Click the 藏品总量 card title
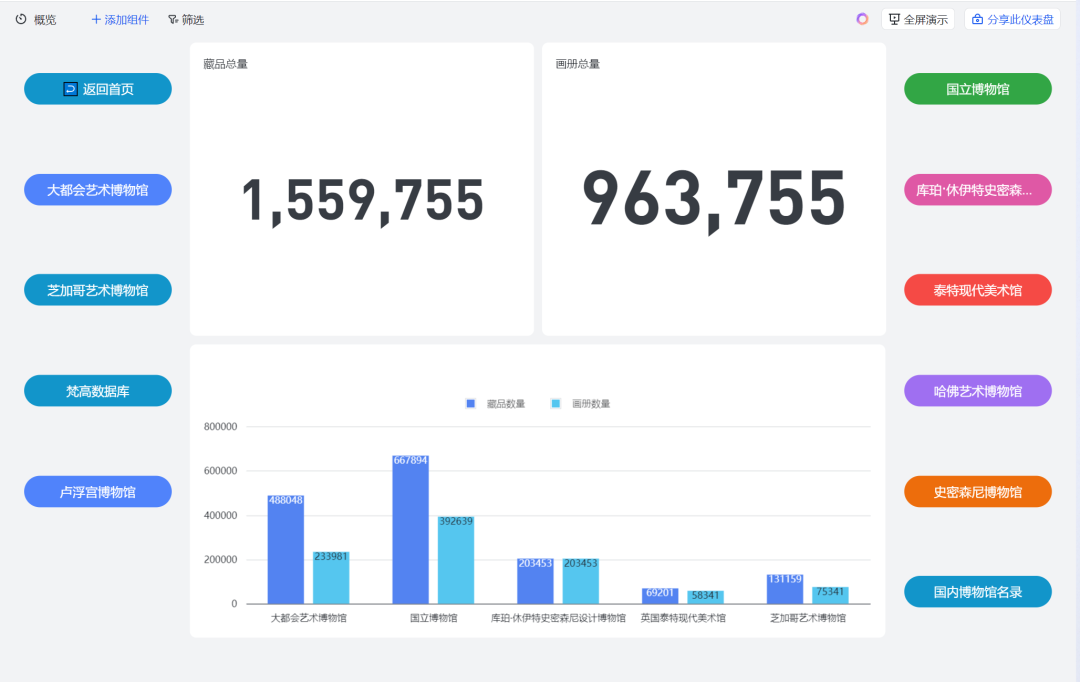This screenshot has height=682, width=1080. [x=225, y=64]
